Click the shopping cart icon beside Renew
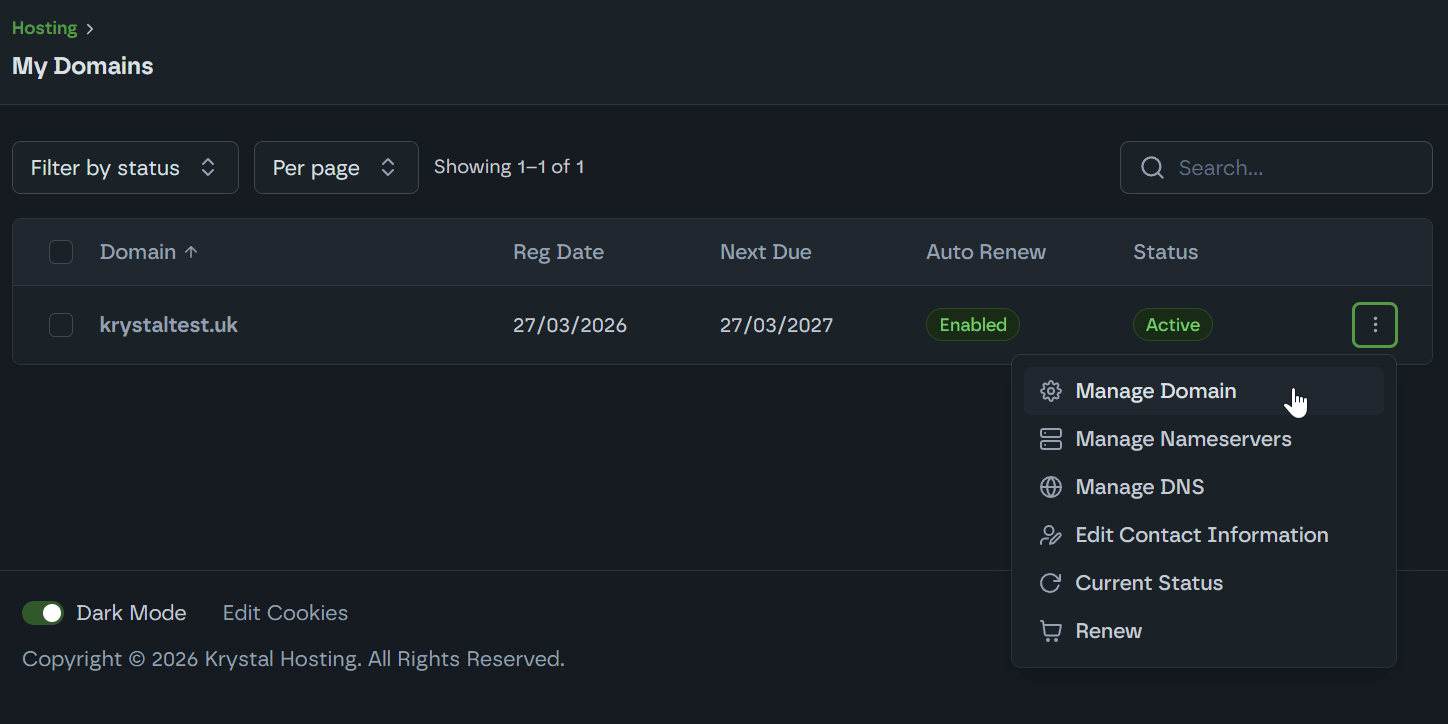 tap(1050, 631)
